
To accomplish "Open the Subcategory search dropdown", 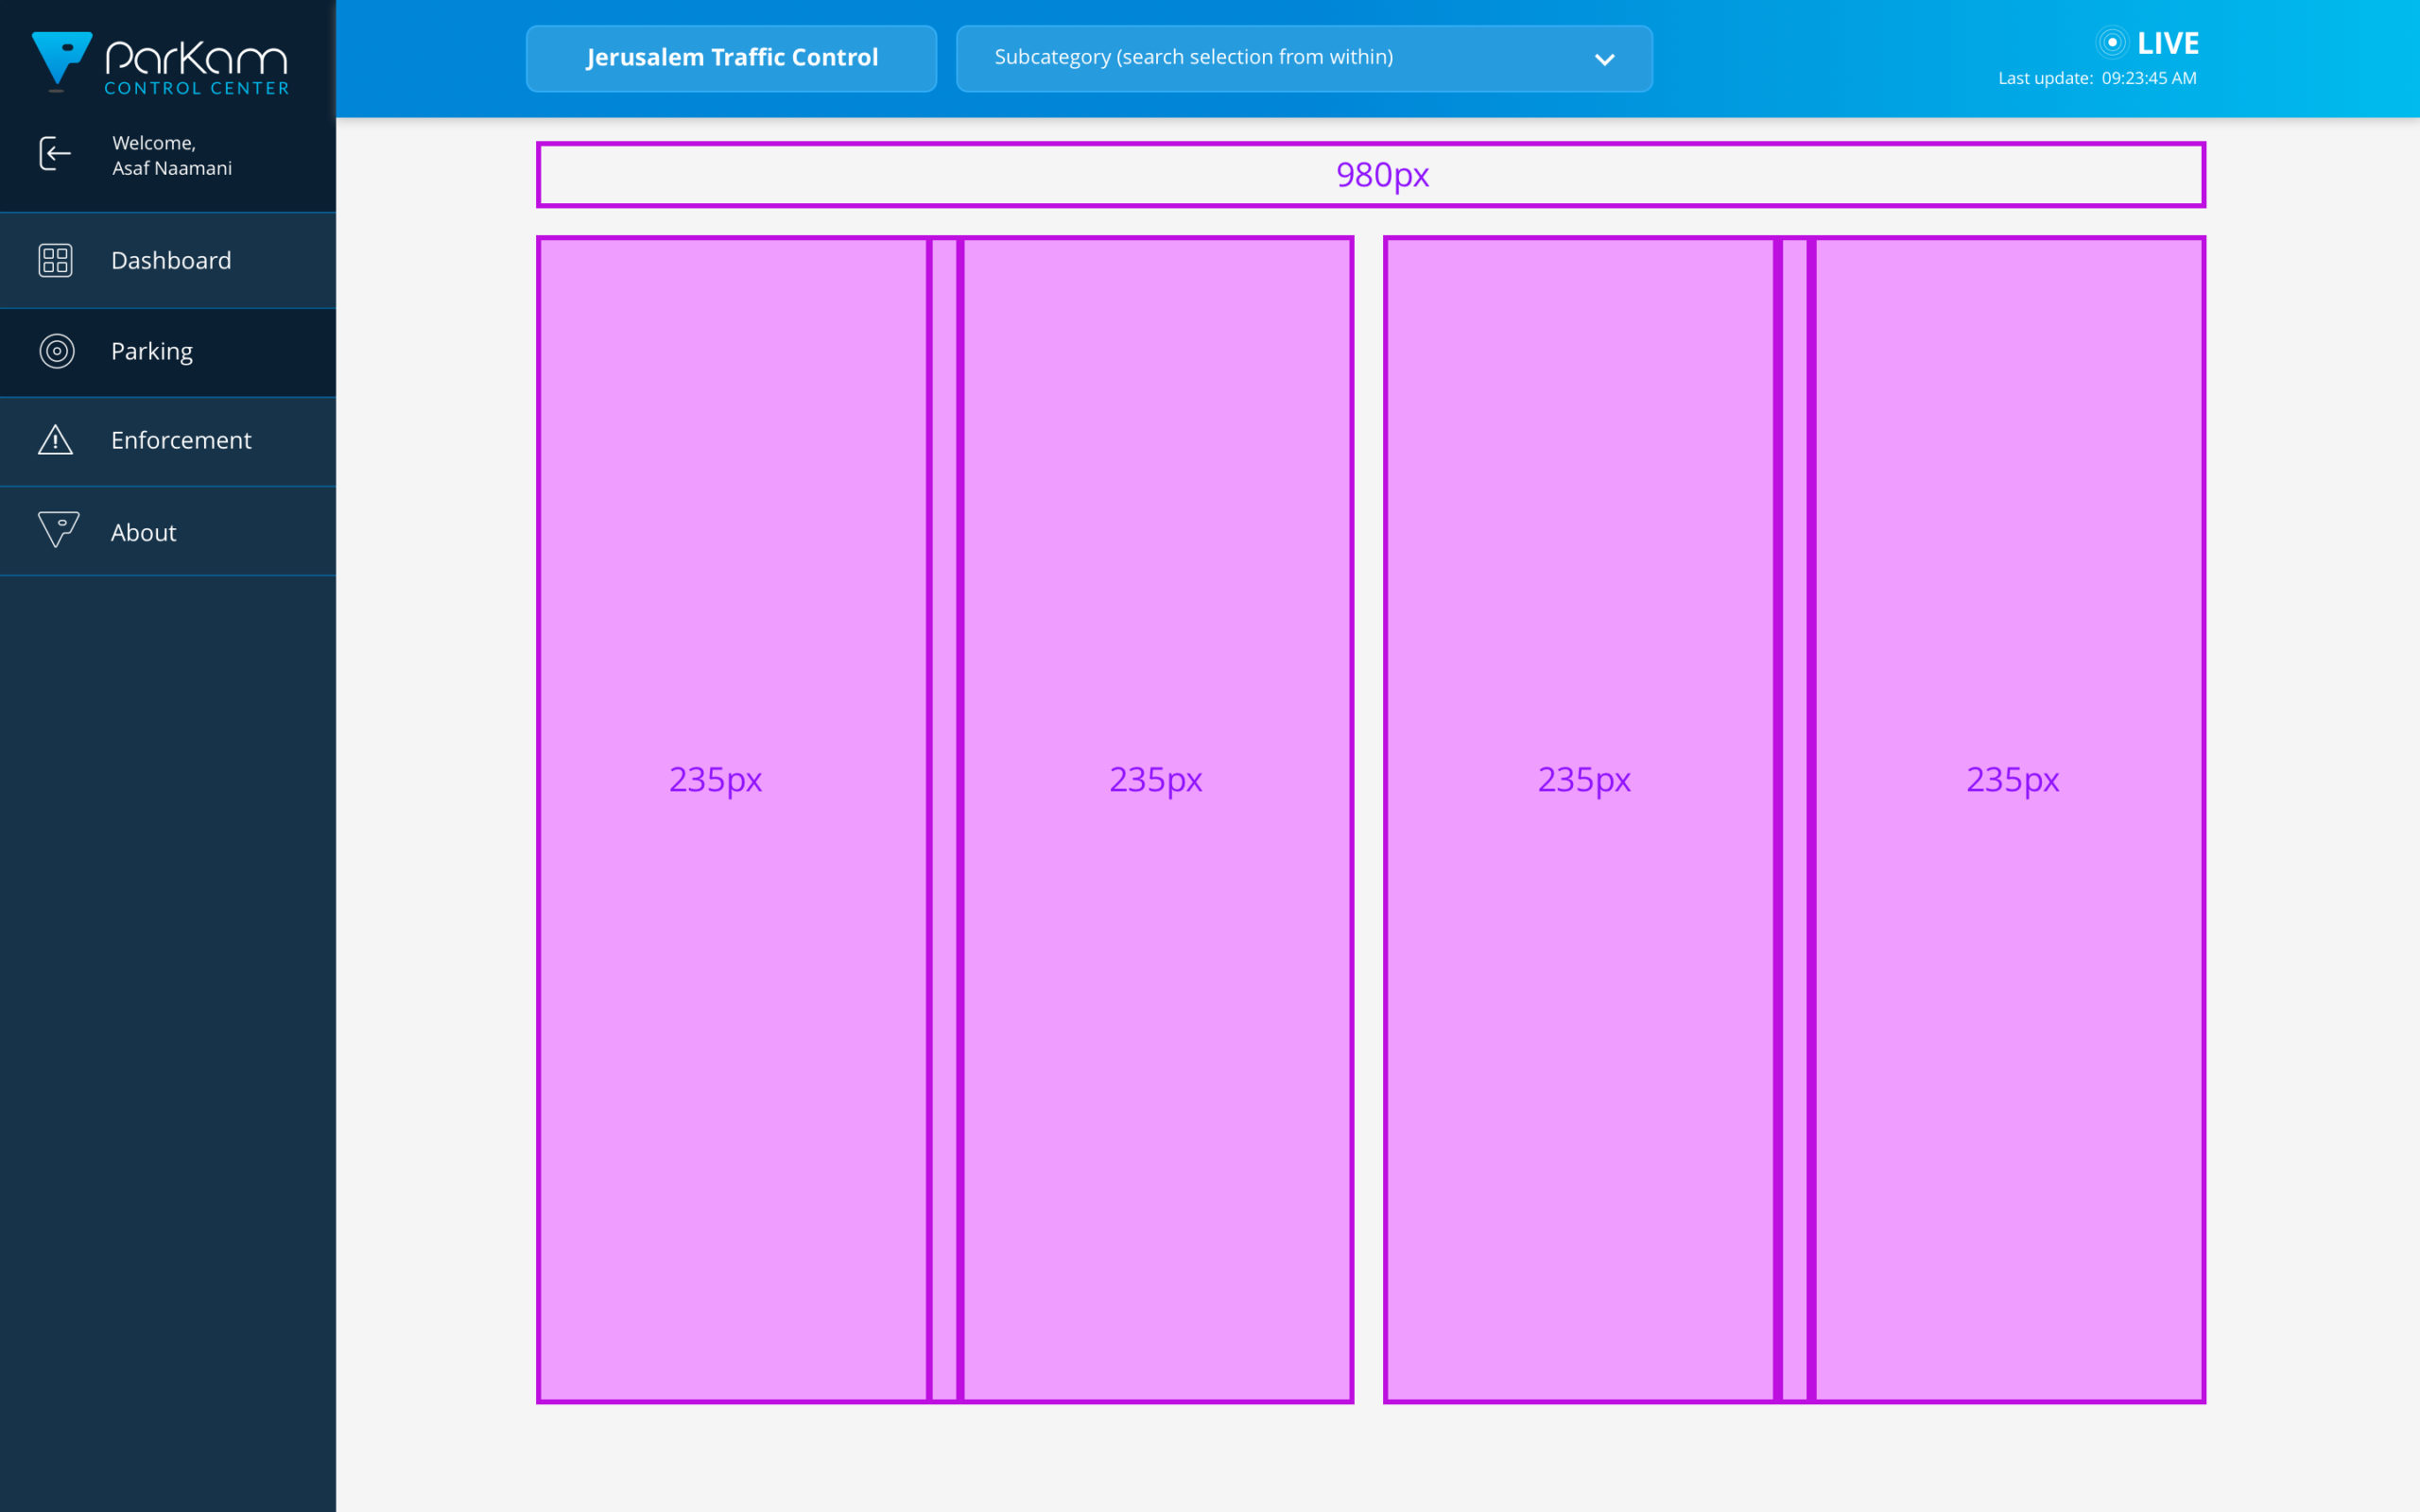I will click(x=1304, y=58).
